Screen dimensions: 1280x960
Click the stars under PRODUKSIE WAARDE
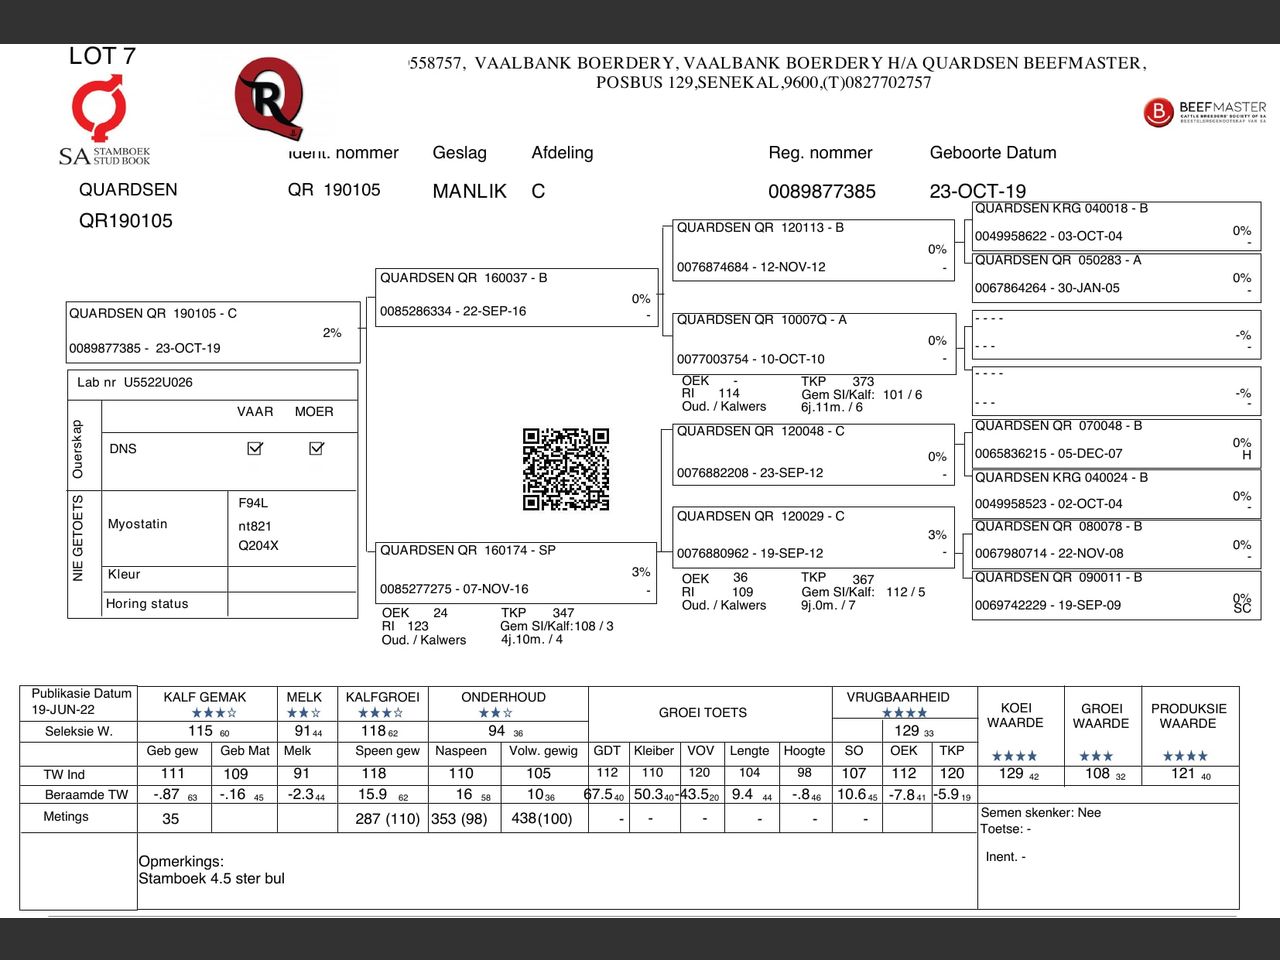pyautogui.click(x=1185, y=756)
